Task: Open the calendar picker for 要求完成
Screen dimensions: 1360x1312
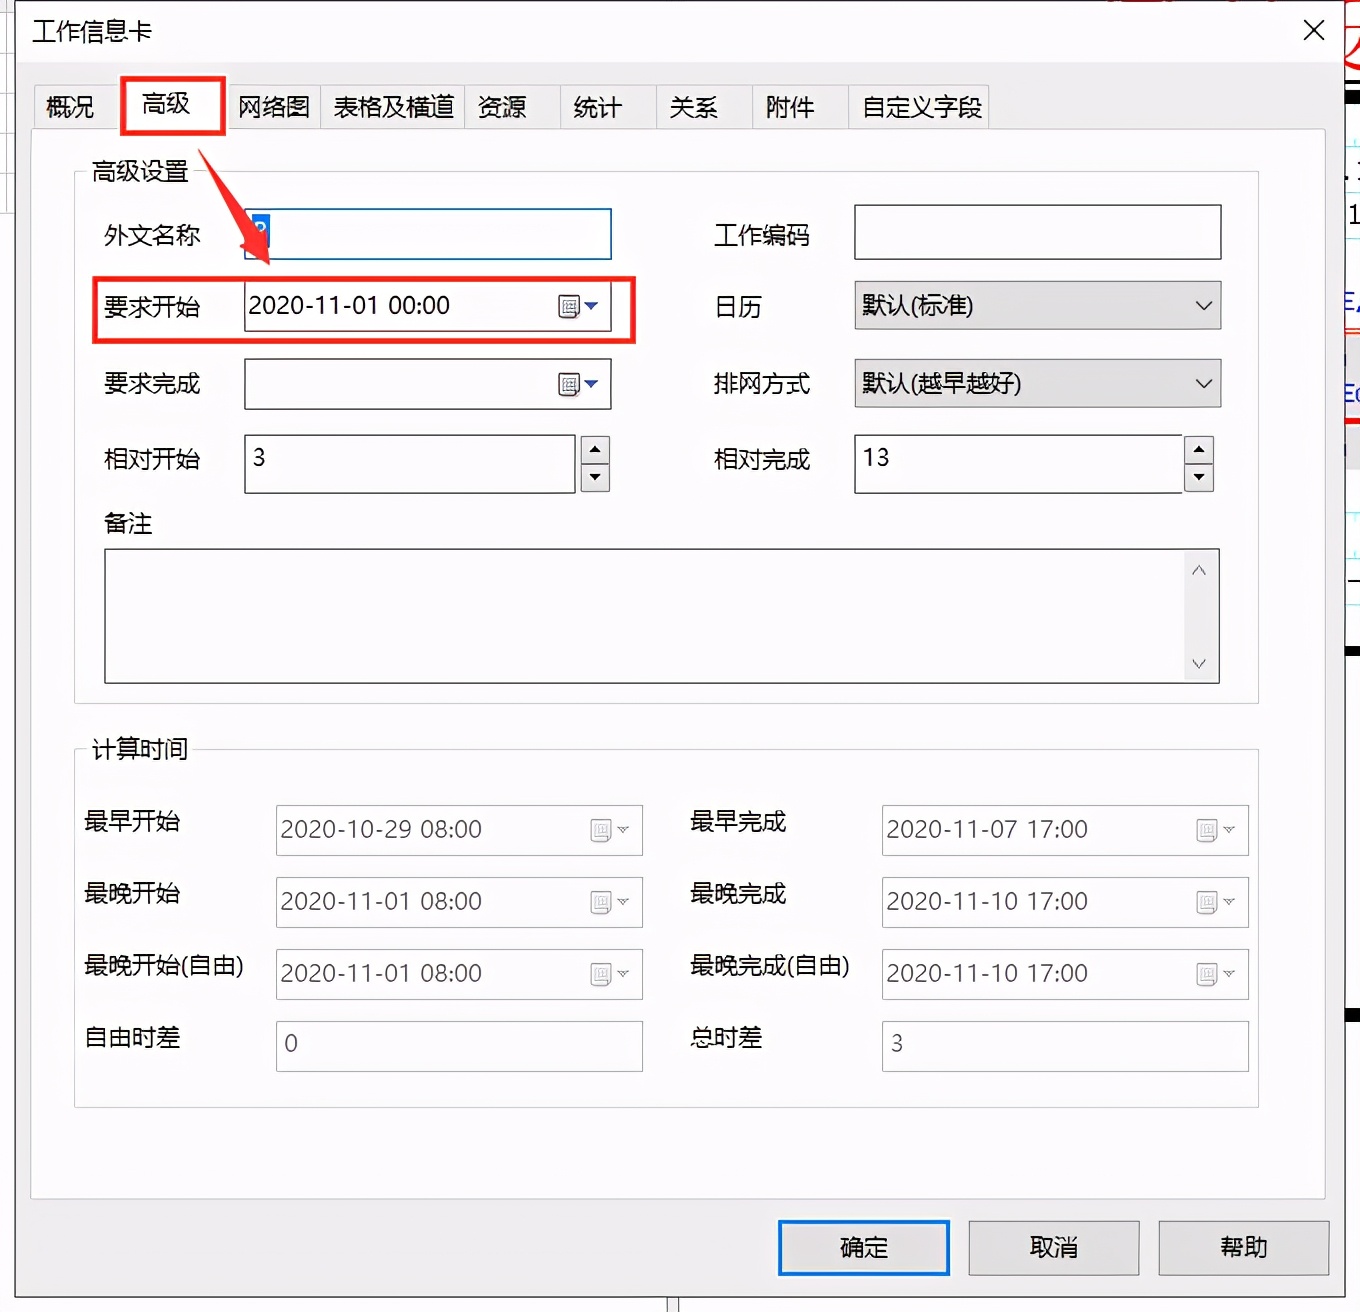Action: click(x=568, y=384)
